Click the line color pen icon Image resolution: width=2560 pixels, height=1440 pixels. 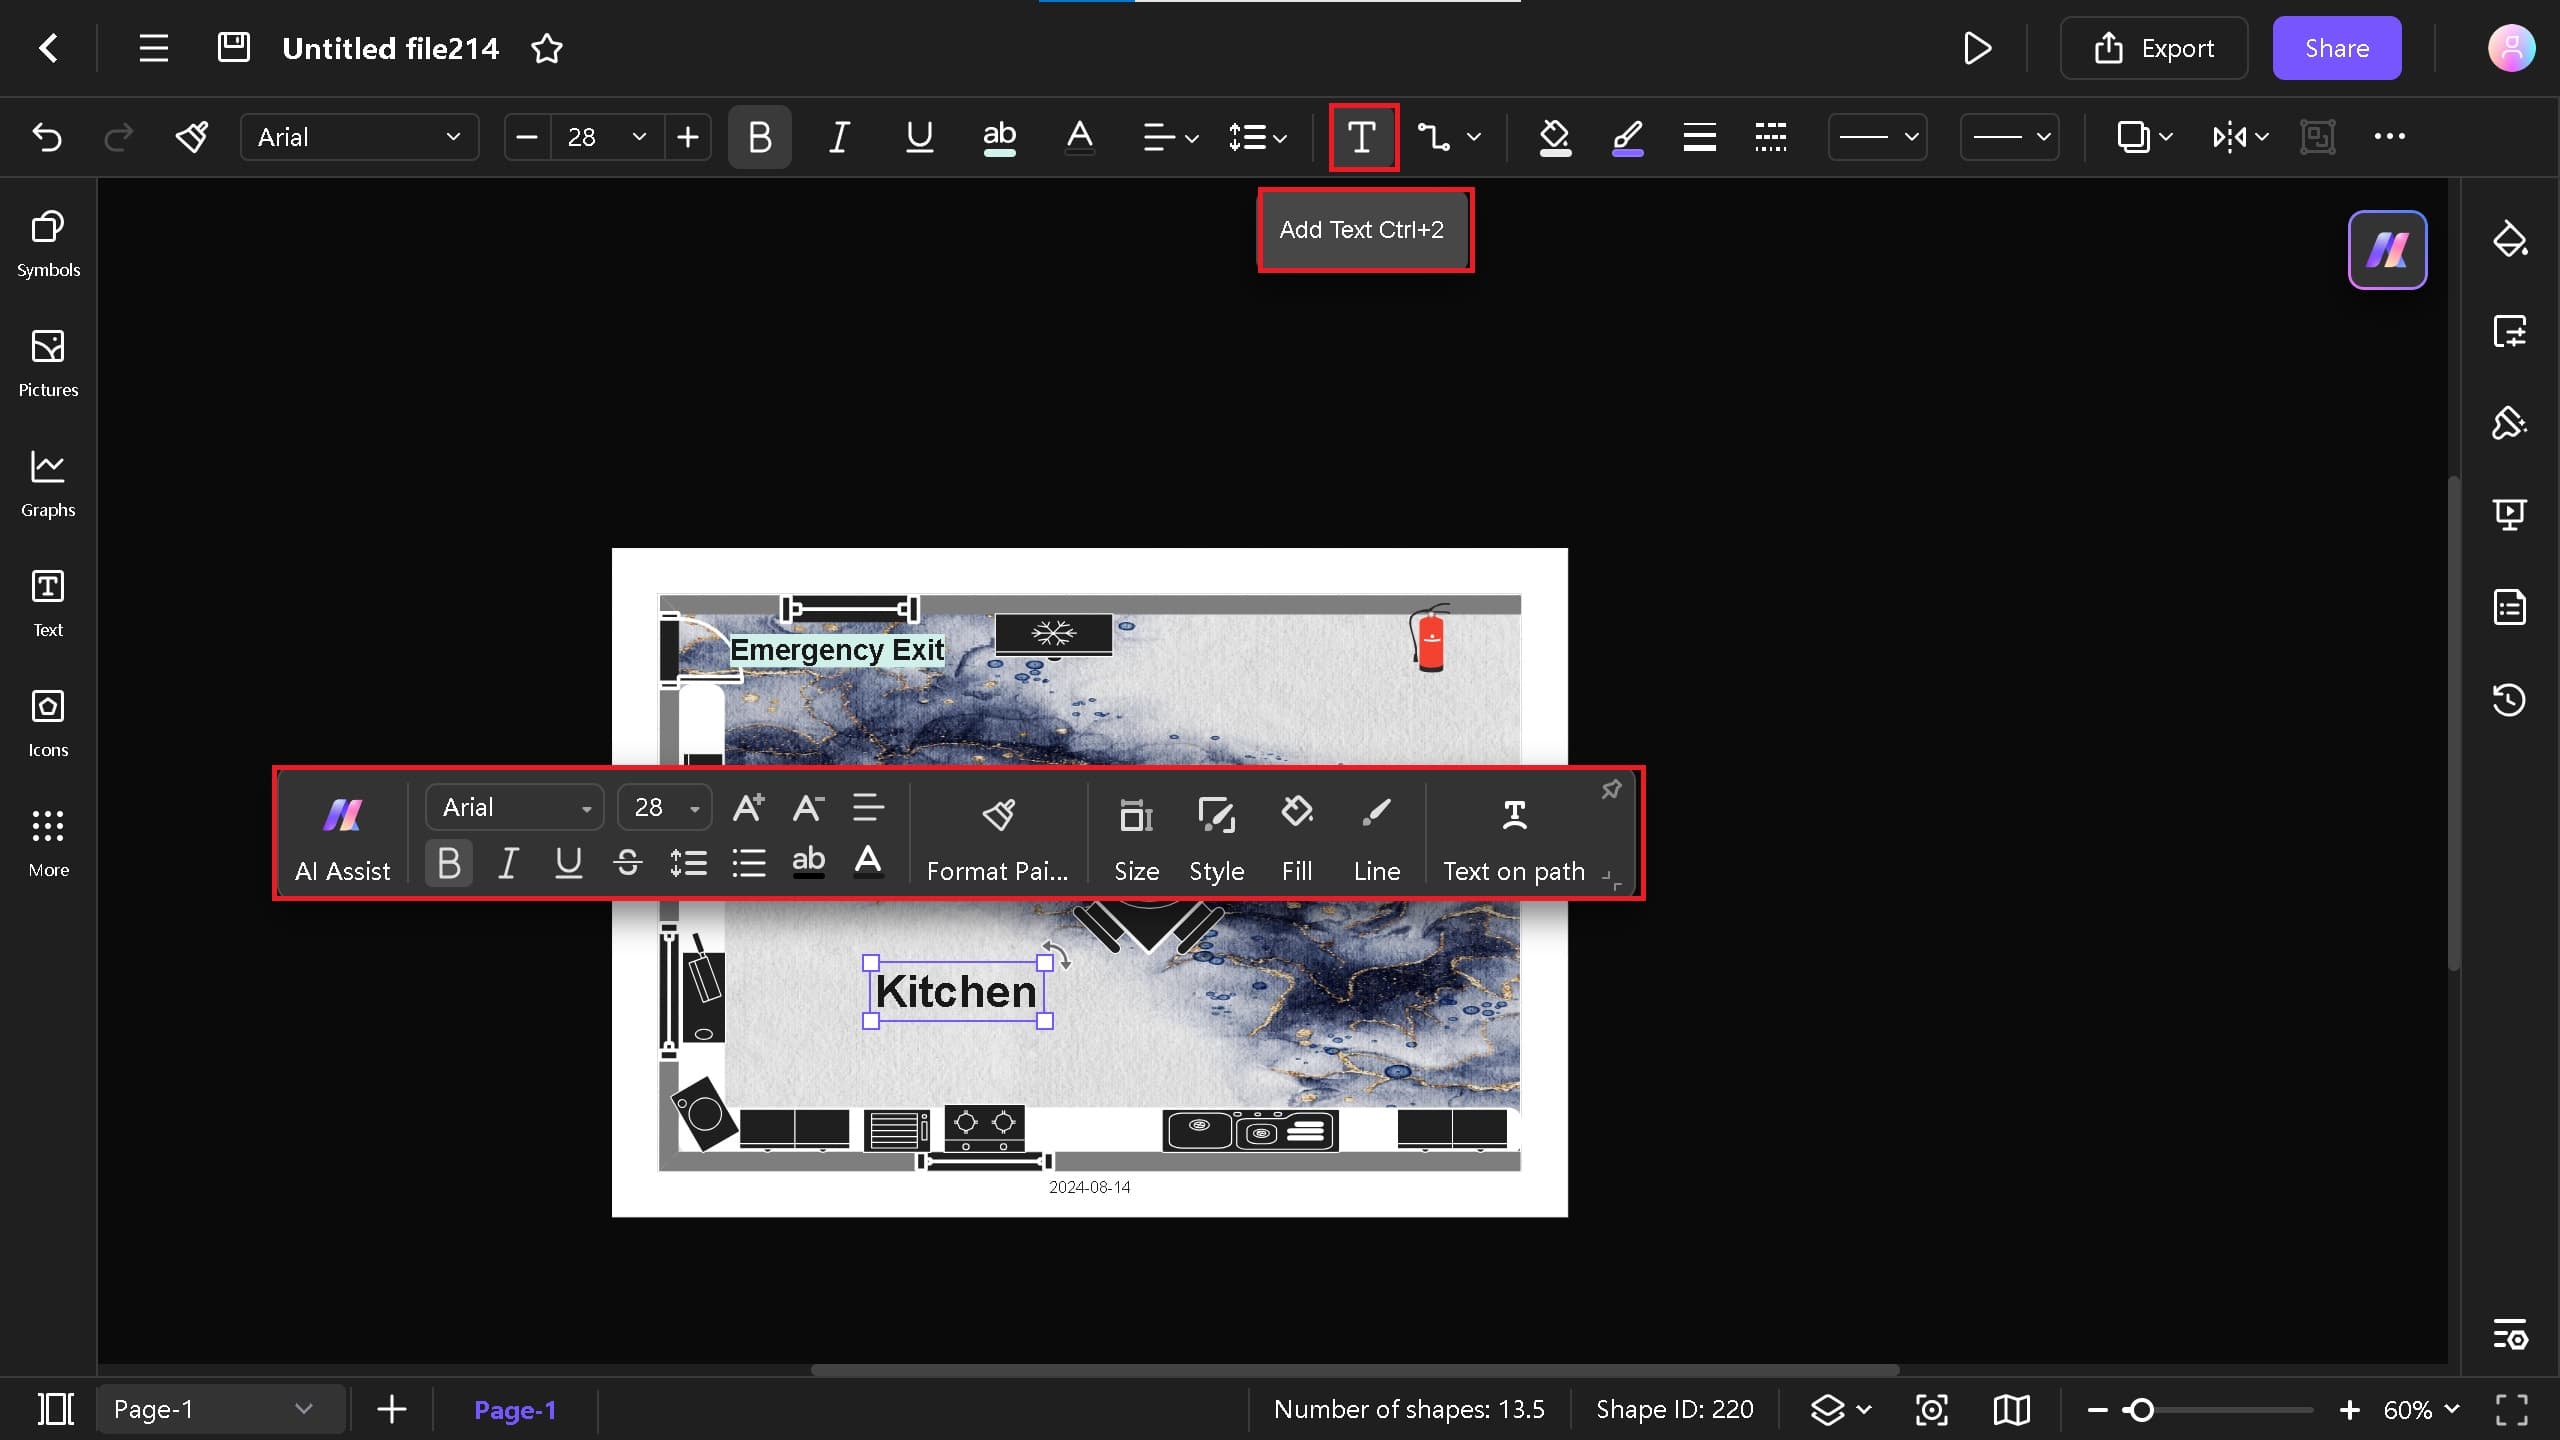(1627, 137)
